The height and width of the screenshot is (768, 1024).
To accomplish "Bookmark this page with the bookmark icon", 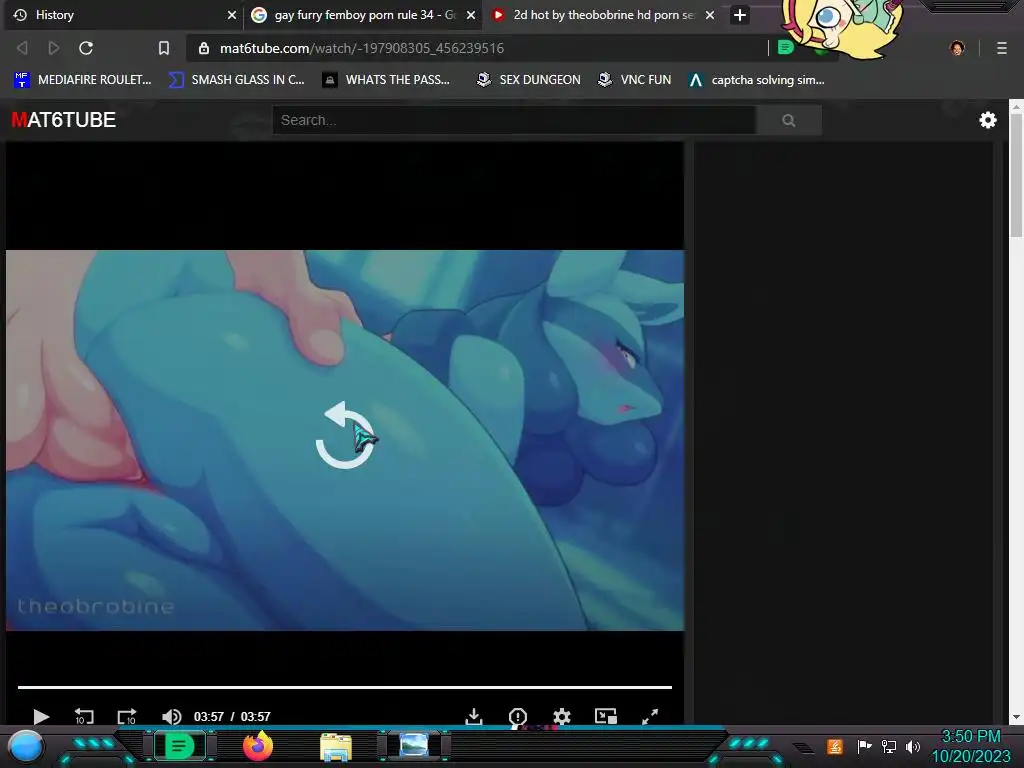I will coord(164,48).
